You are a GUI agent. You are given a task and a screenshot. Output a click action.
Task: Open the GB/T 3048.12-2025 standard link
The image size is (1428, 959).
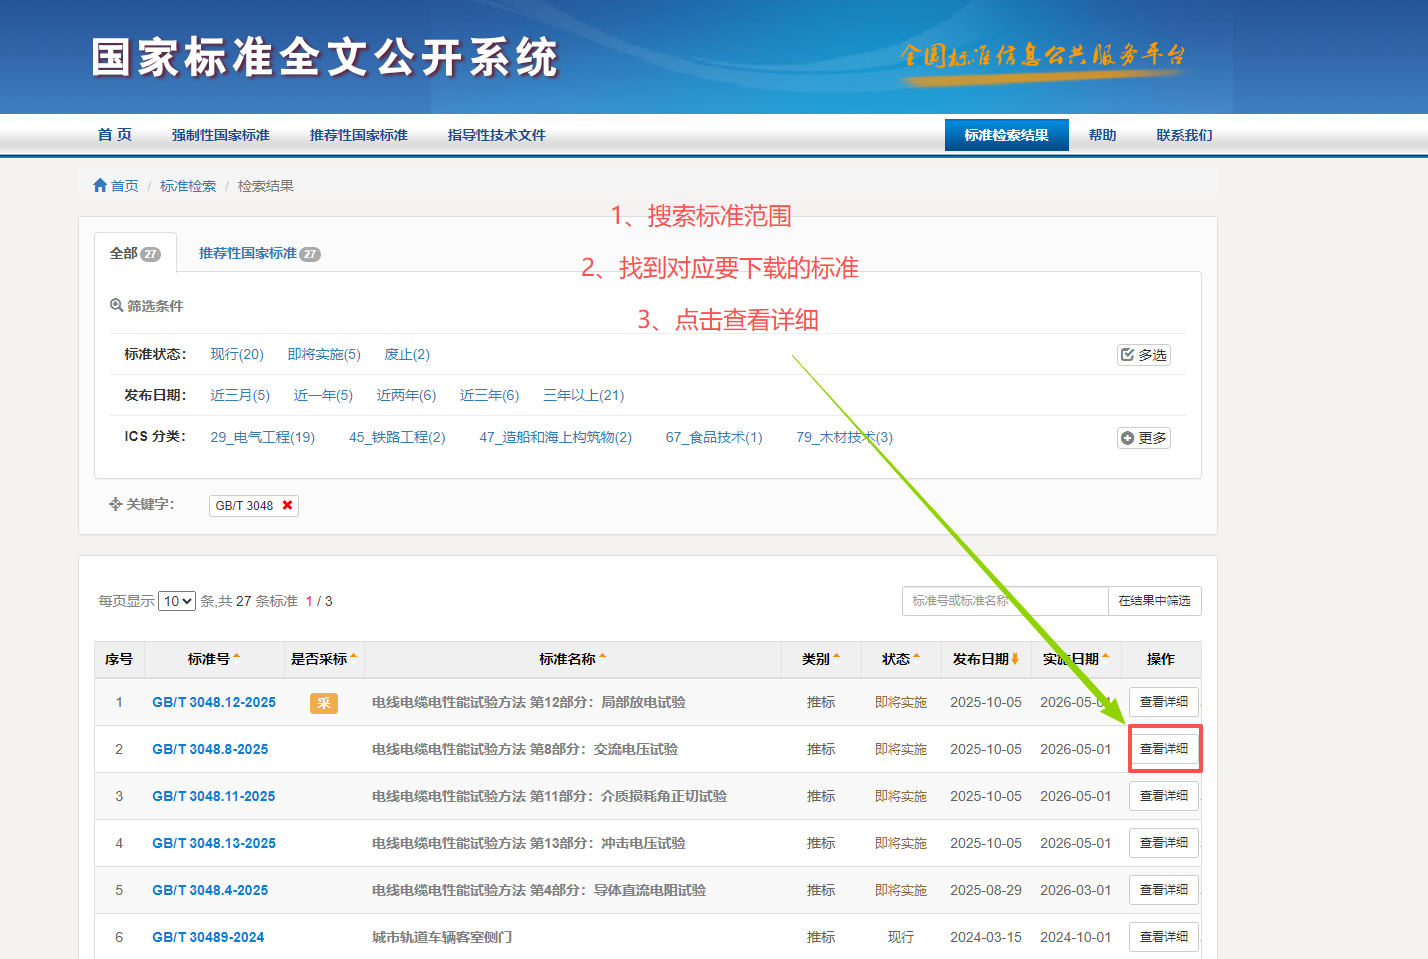(214, 703)
